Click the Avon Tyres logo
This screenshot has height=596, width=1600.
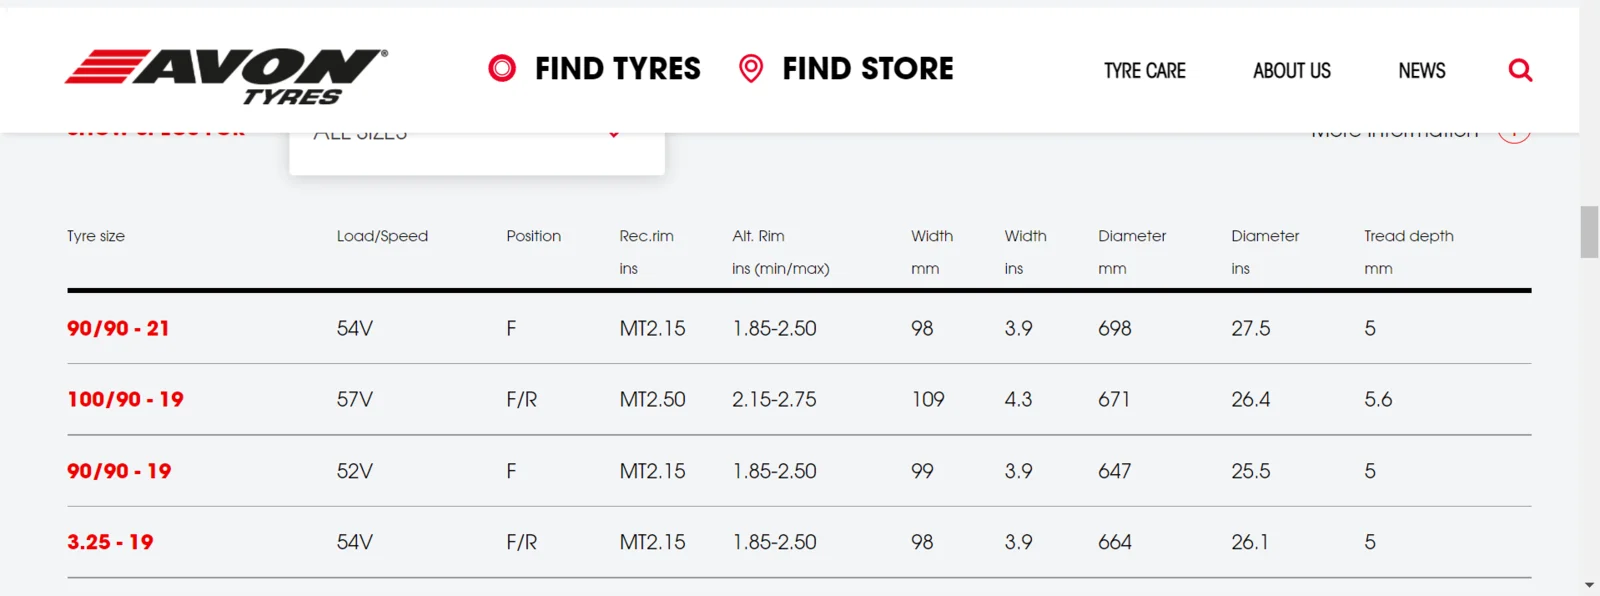[x=227, y=75]
